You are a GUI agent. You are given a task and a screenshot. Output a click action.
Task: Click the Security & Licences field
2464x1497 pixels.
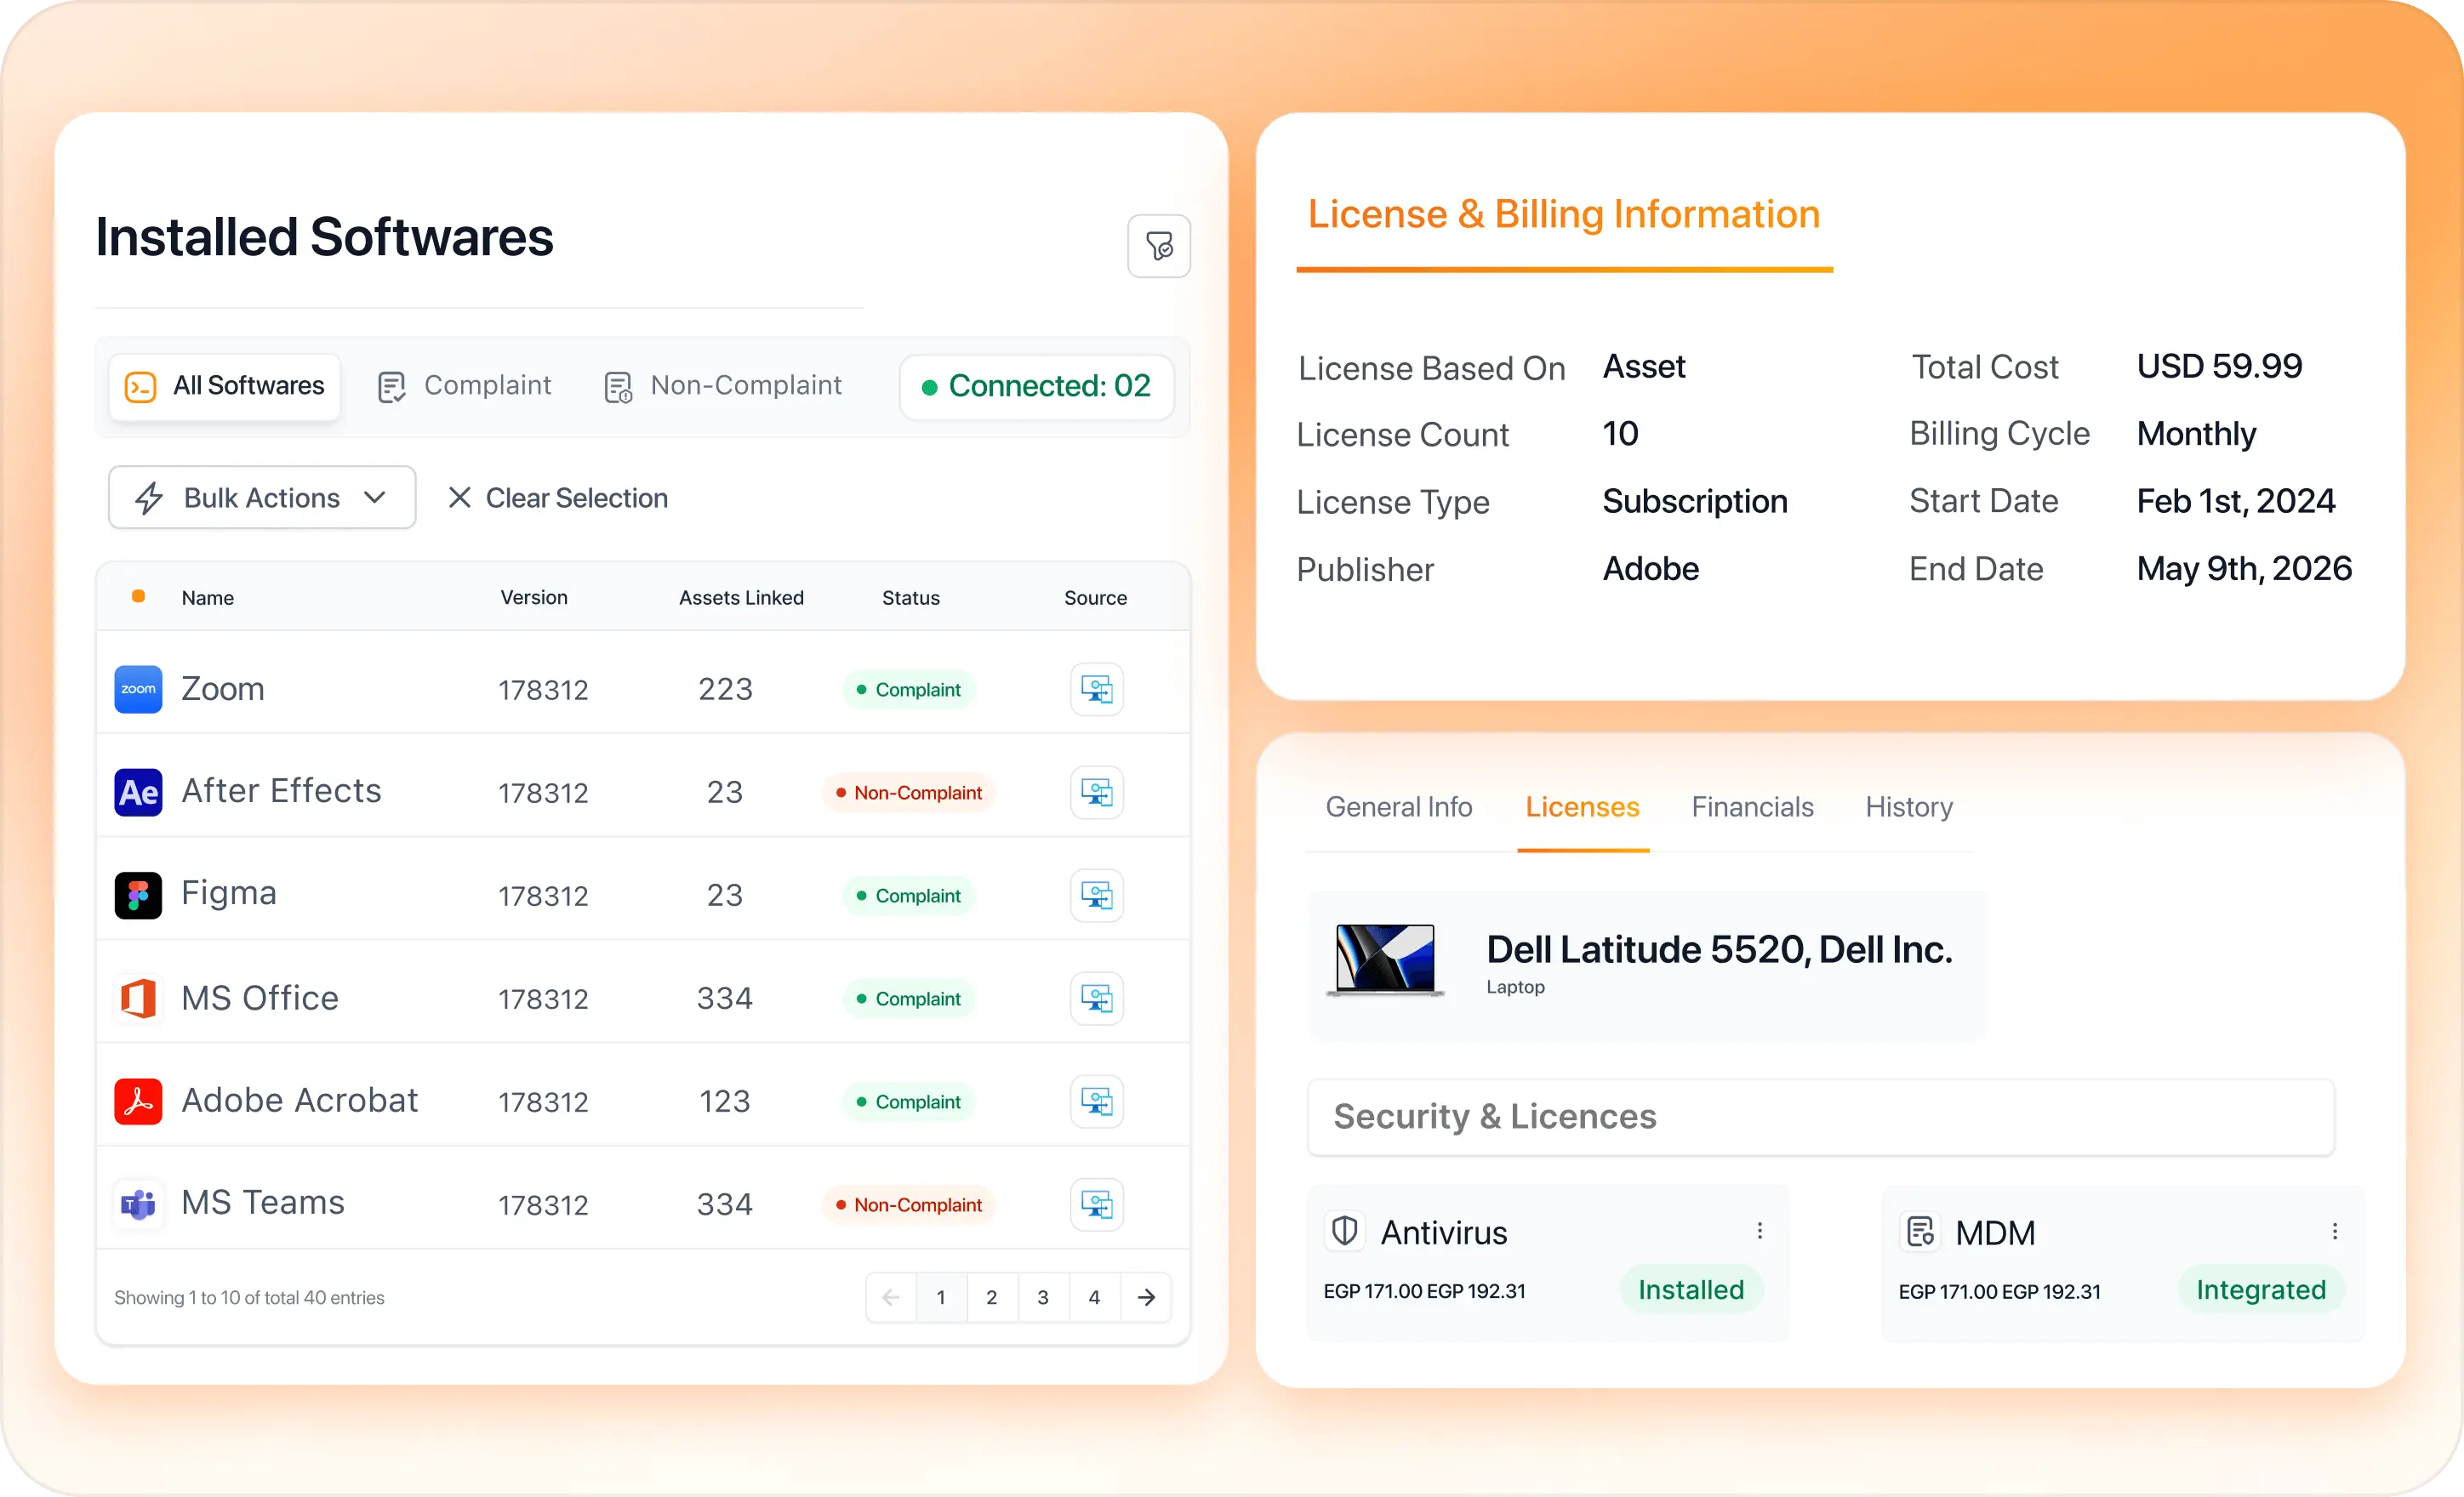pos(1820,1117)
